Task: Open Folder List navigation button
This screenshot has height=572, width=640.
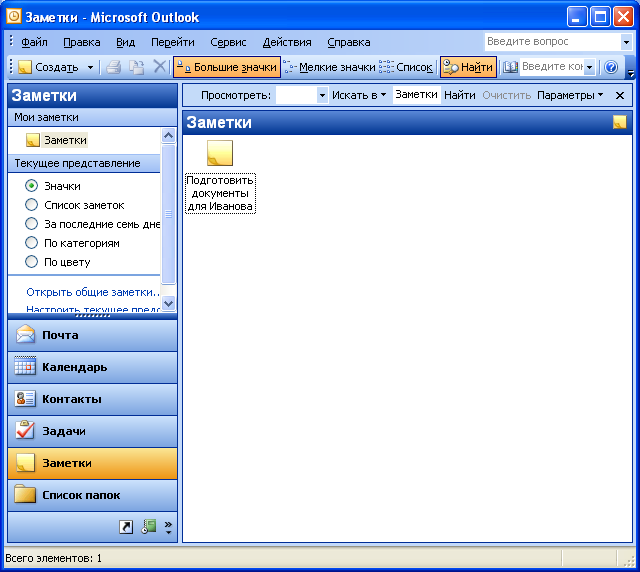Action: (92, 495)
